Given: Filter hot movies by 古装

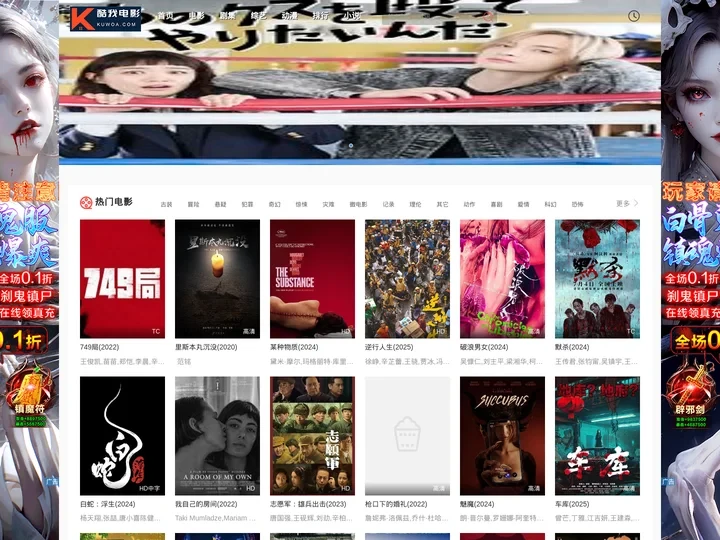Looking at the screenshot, I should [166, 204].
